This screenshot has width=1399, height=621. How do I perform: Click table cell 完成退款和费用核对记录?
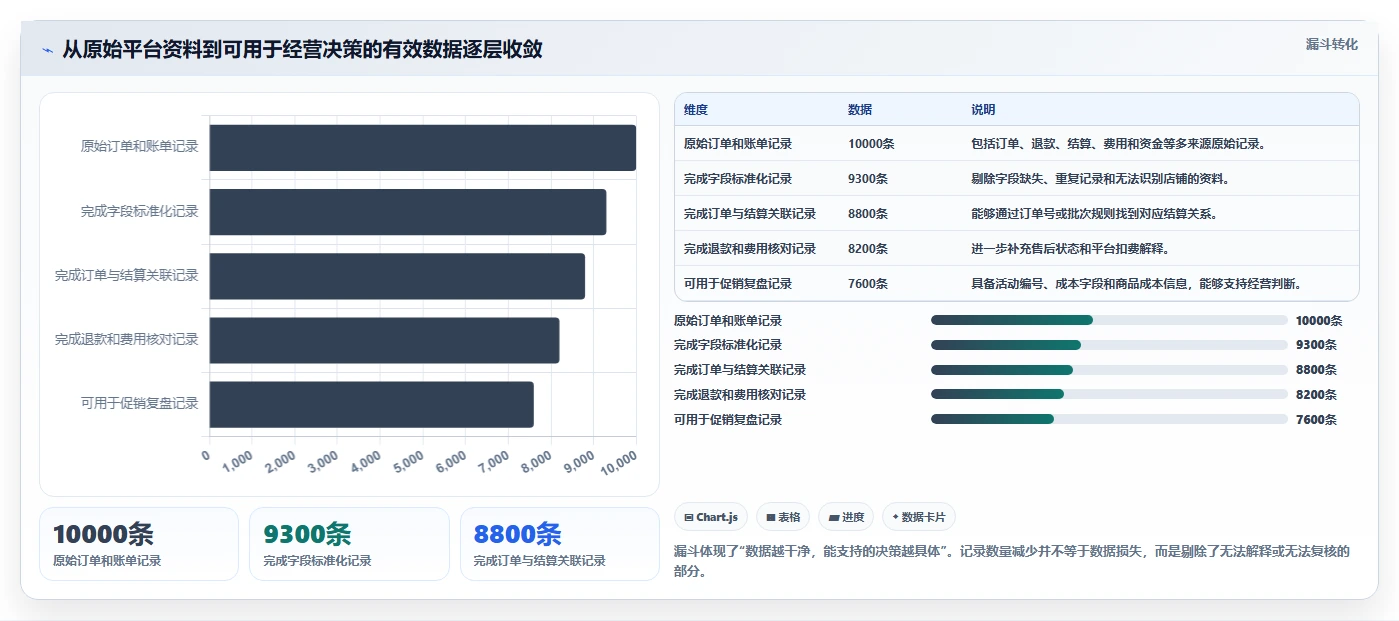[750, 249]
